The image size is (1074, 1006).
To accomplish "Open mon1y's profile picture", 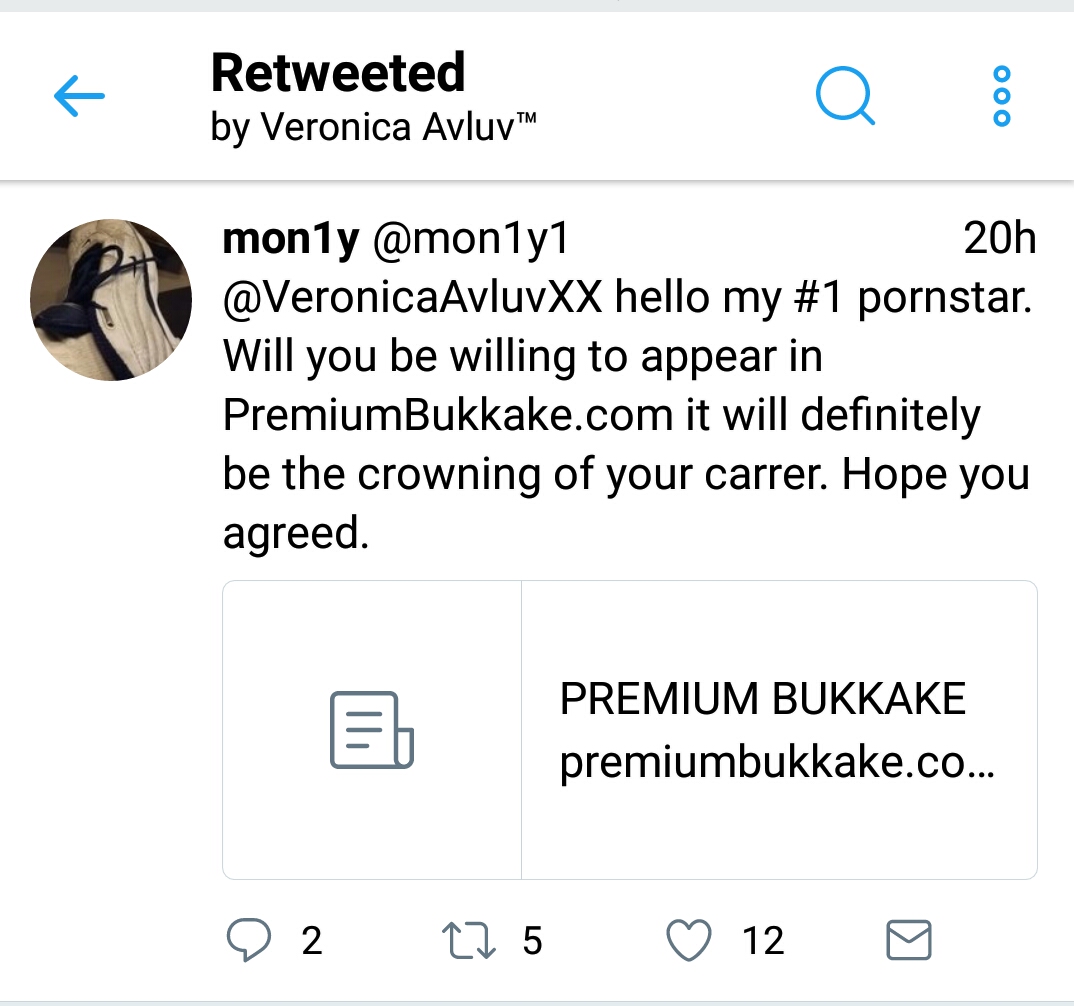I will coord(111,300).
